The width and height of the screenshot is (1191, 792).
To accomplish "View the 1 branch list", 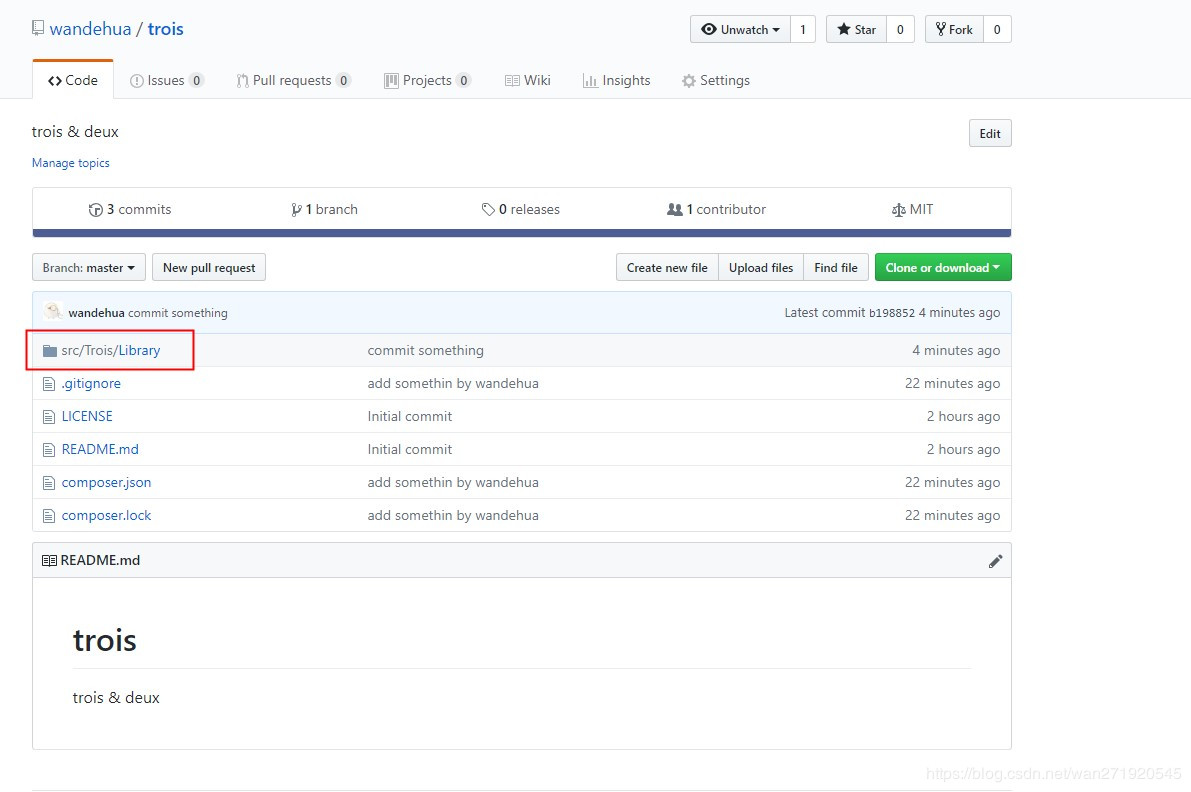I will 324,210.
